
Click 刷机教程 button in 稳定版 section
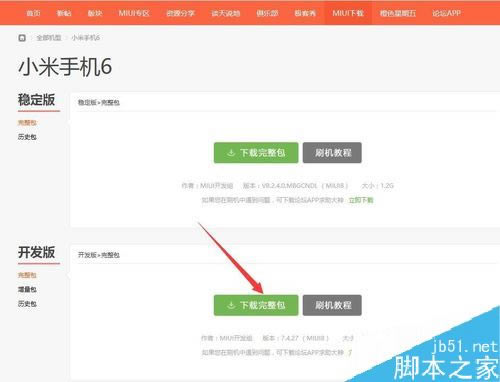point(332,153)
